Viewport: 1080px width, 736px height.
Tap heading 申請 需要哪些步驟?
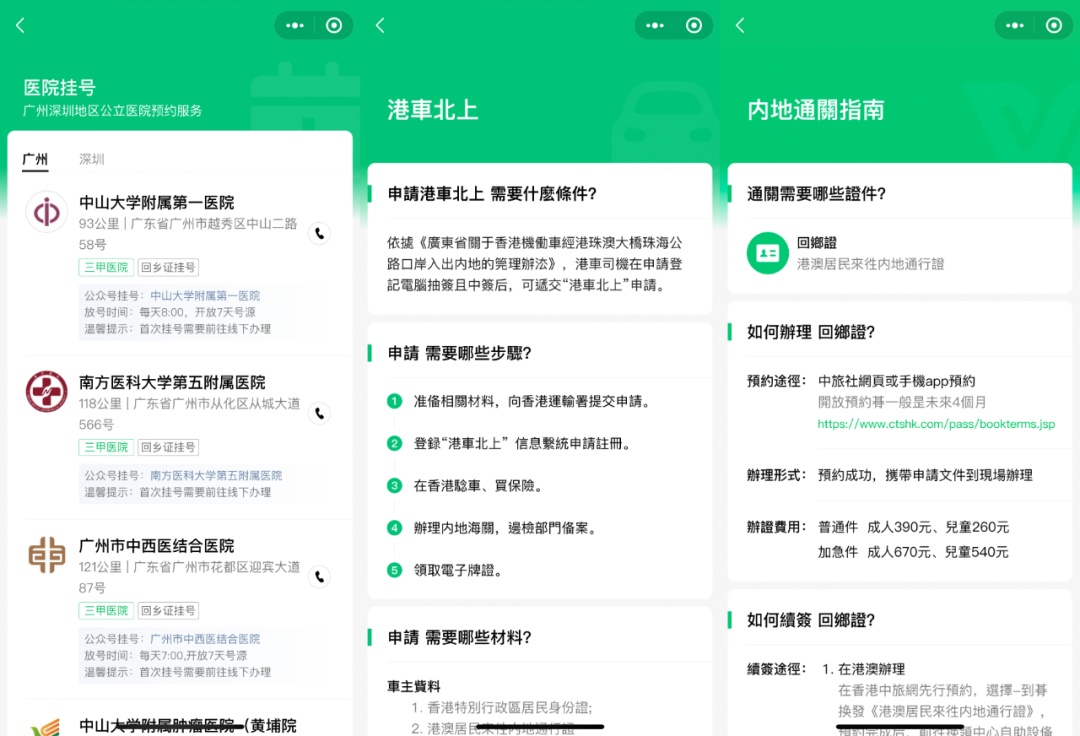459,353
